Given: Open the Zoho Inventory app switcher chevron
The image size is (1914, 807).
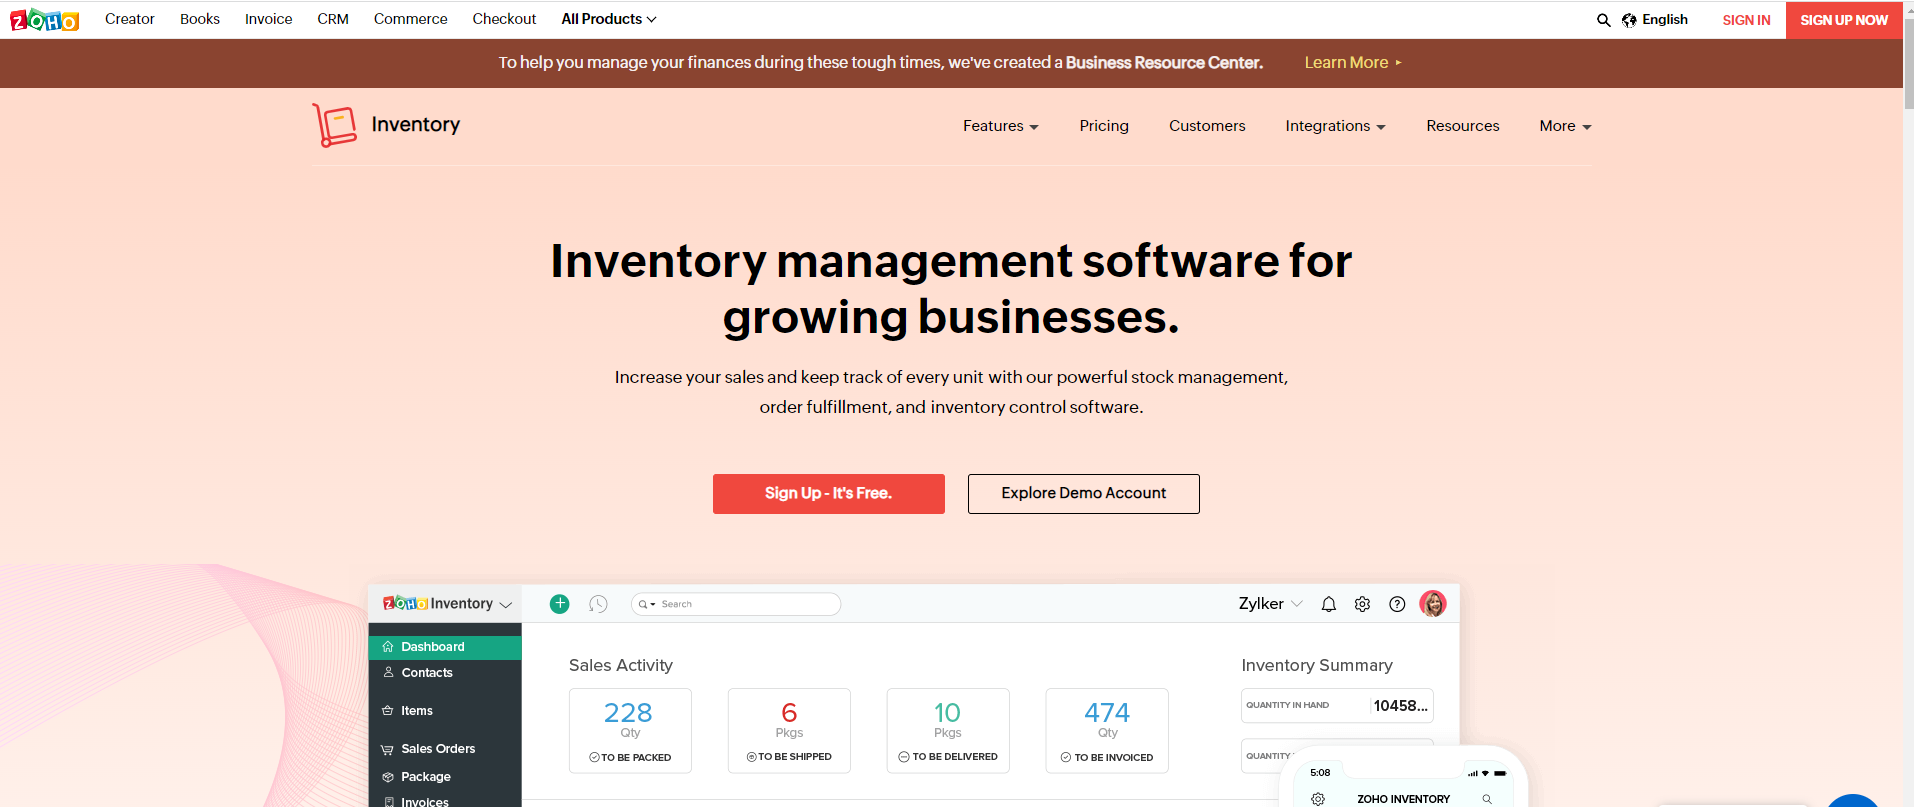Looking at the screenshot, I should pos(506,605).
